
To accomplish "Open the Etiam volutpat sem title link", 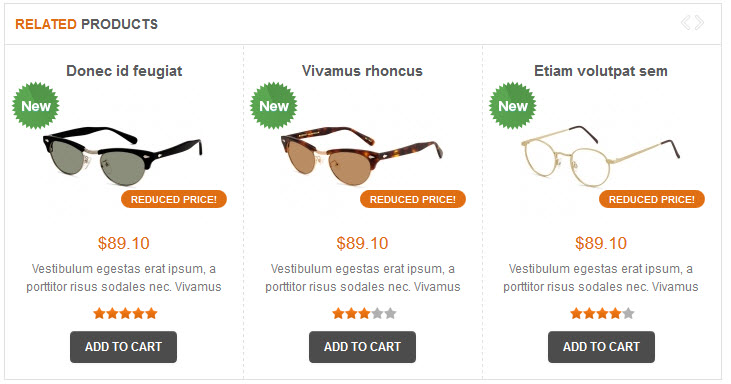I will pyautogui.click(x=601, y=71).
